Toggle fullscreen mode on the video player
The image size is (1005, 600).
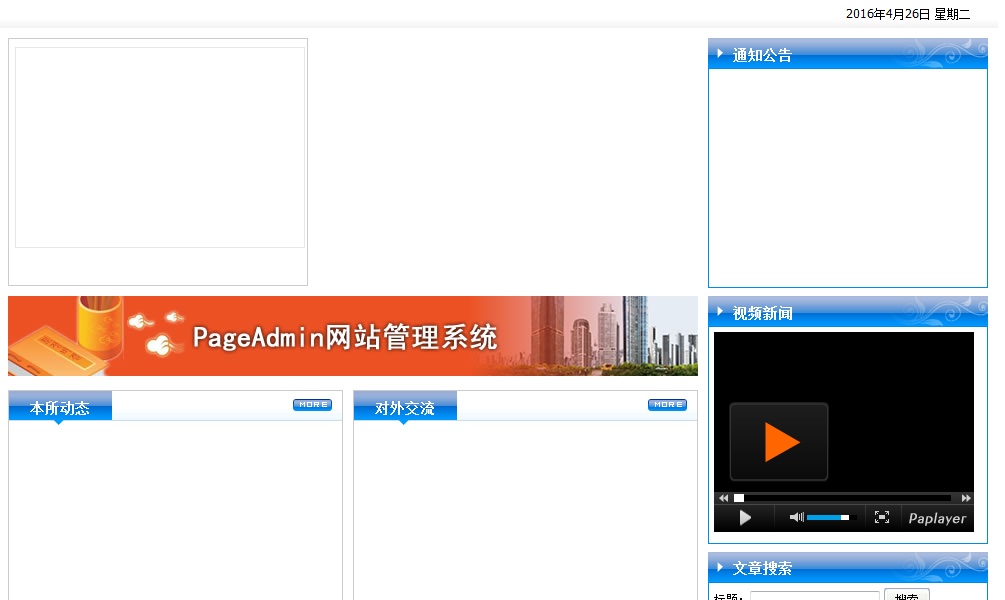(881, 517)
